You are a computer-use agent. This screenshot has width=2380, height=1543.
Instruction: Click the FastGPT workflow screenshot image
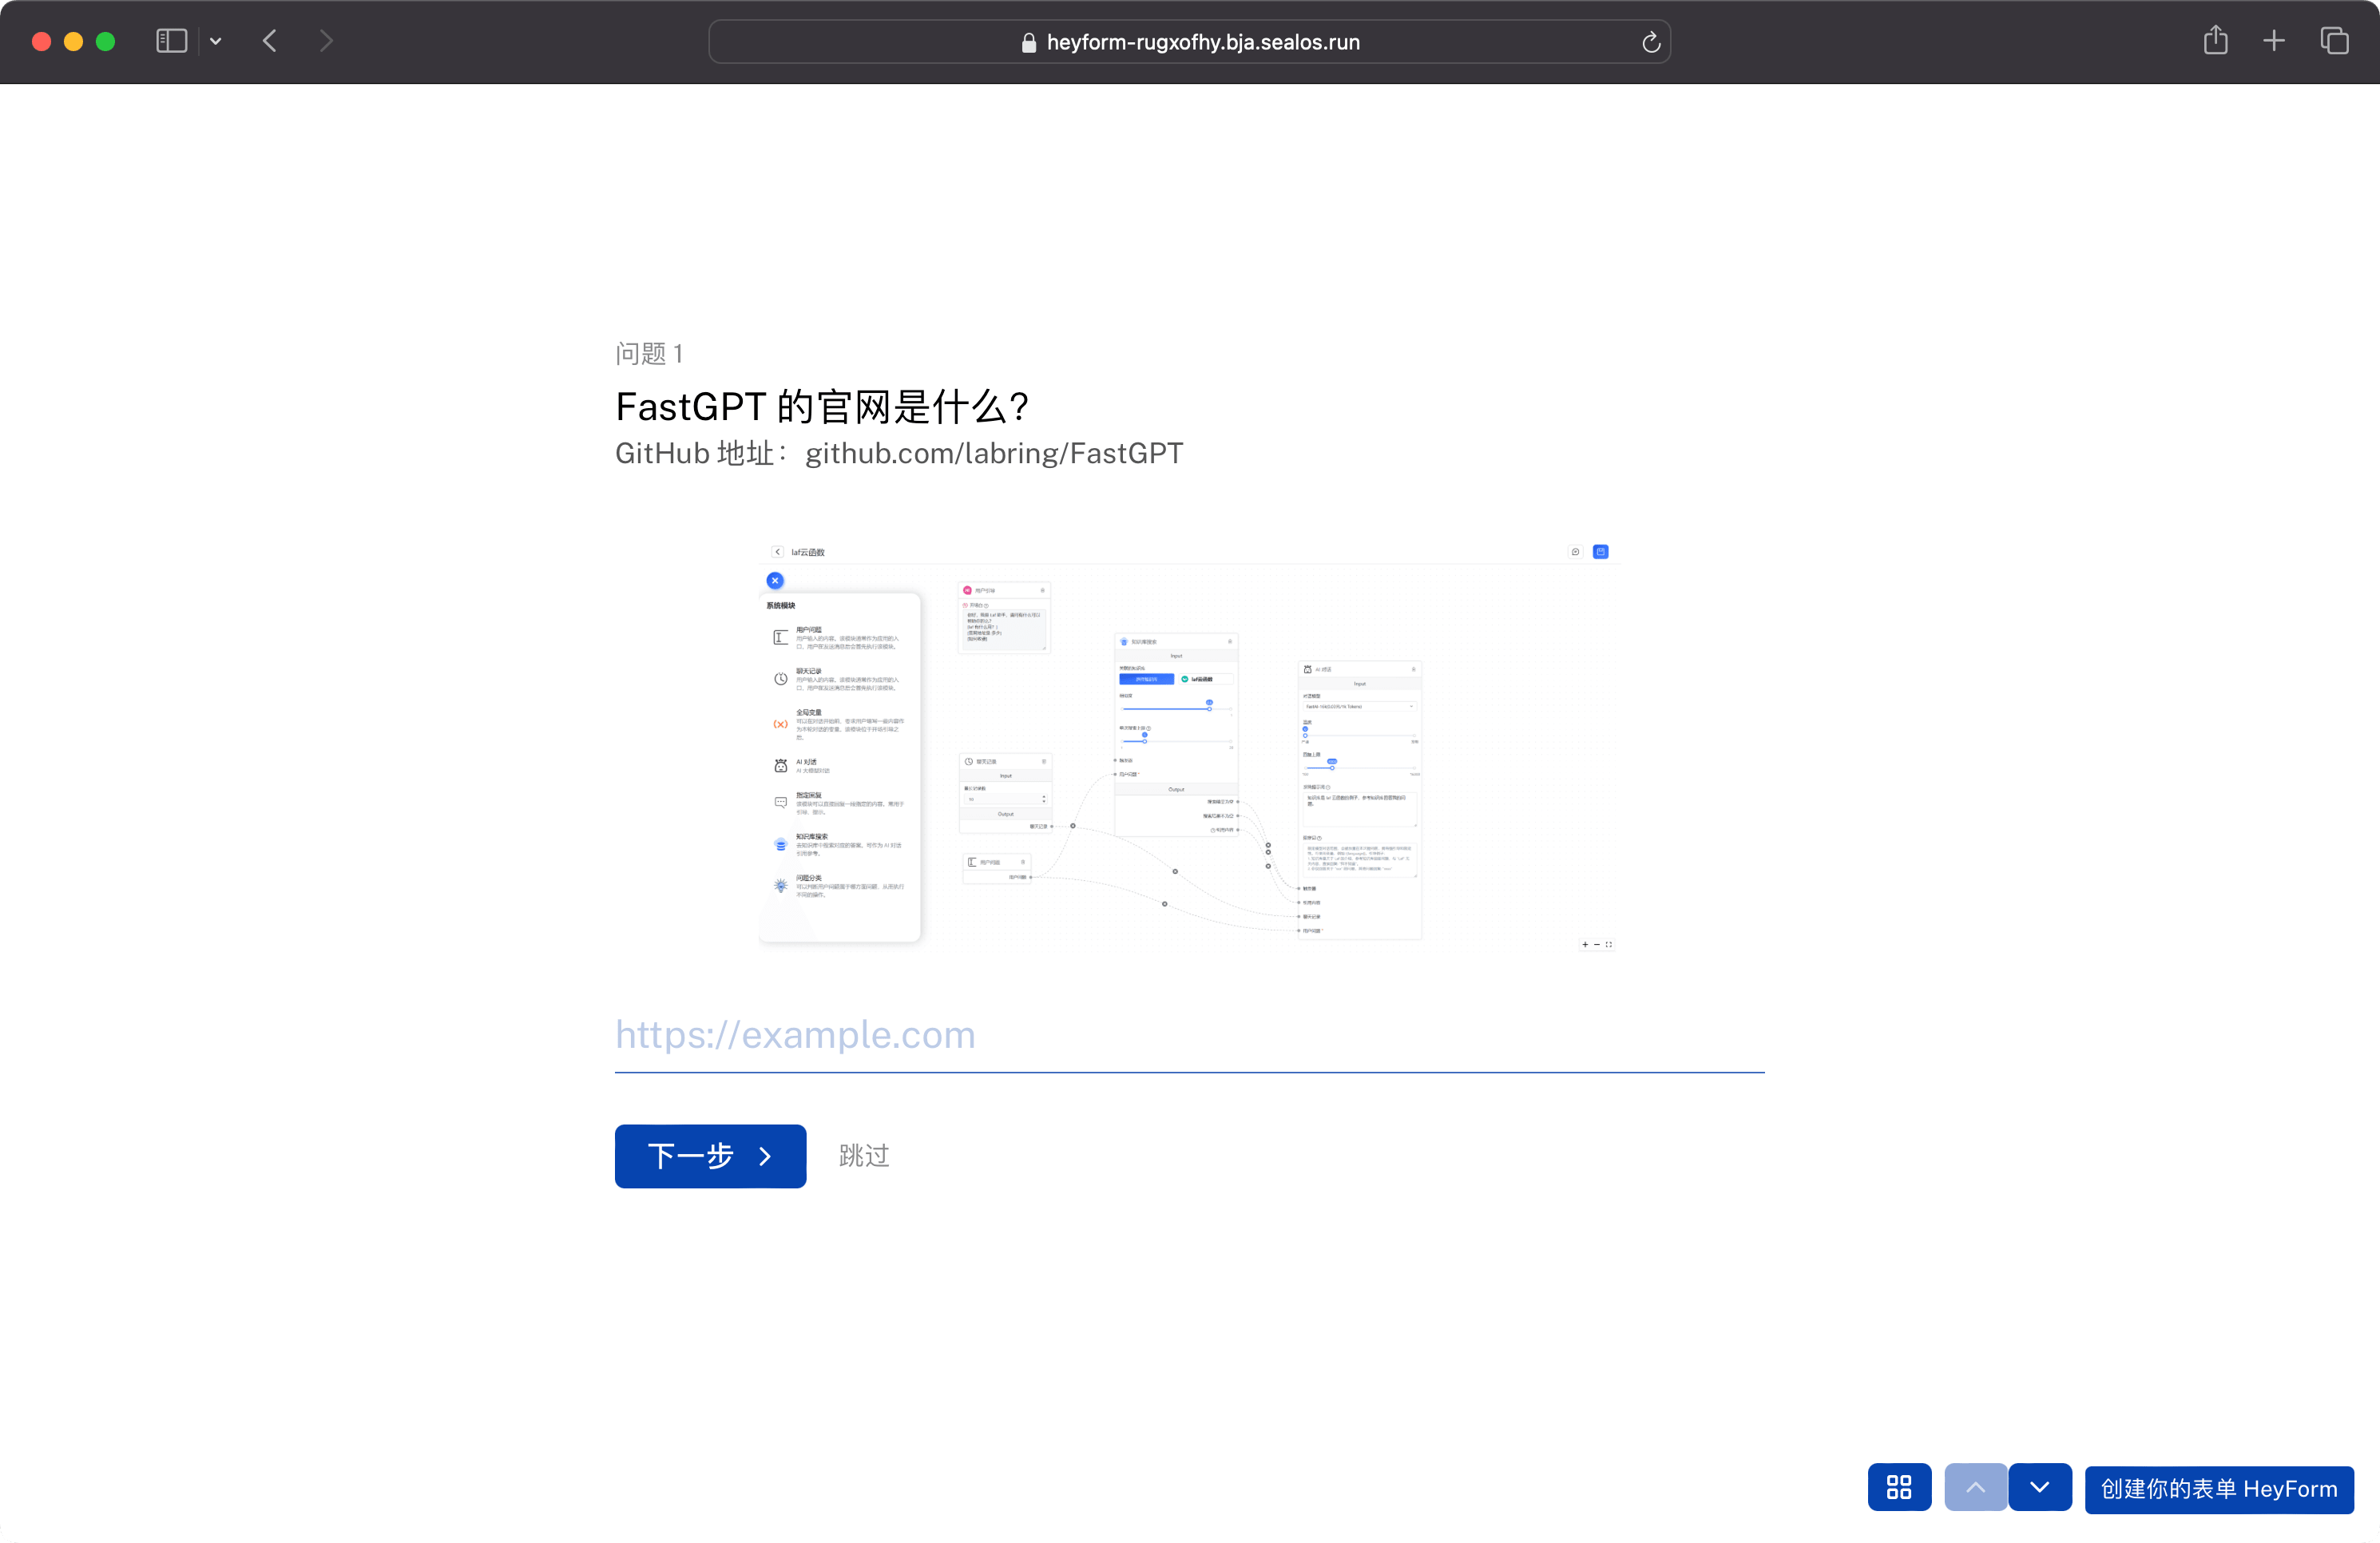(1189, 746)
